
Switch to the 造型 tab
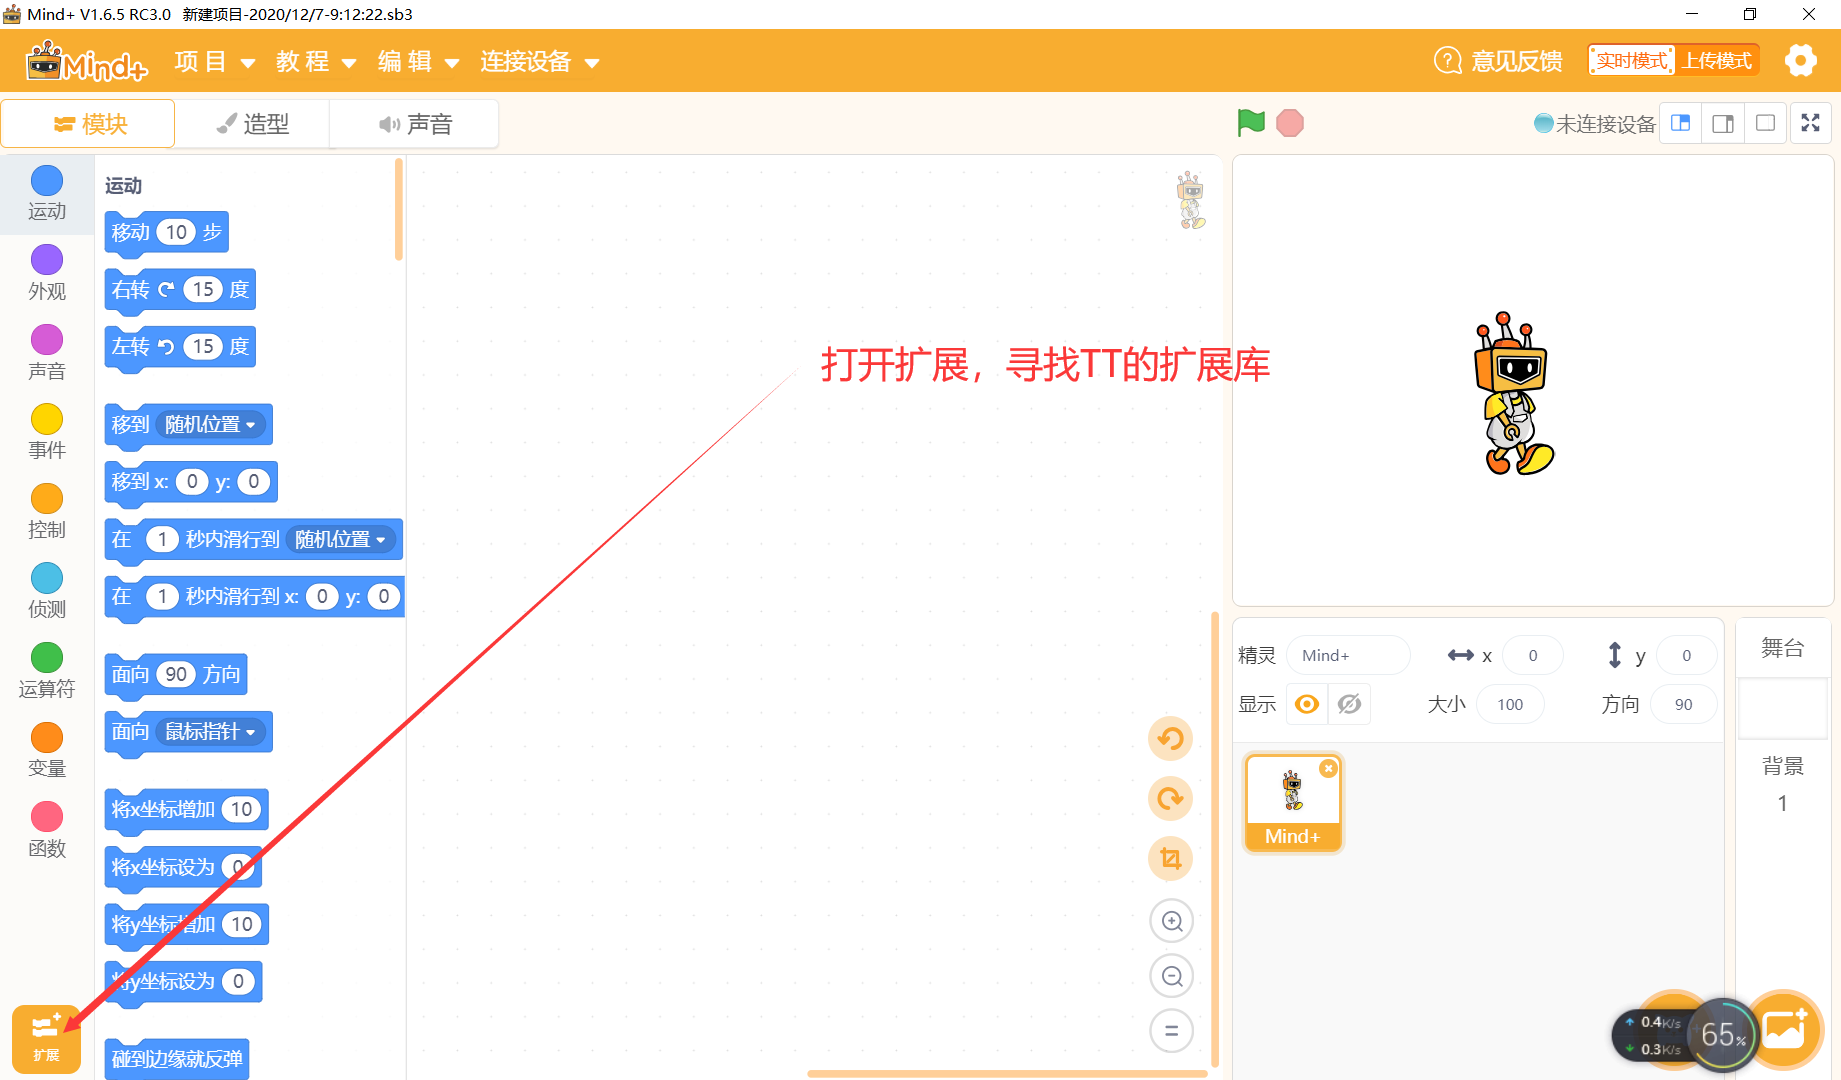(x=253, y=124)
